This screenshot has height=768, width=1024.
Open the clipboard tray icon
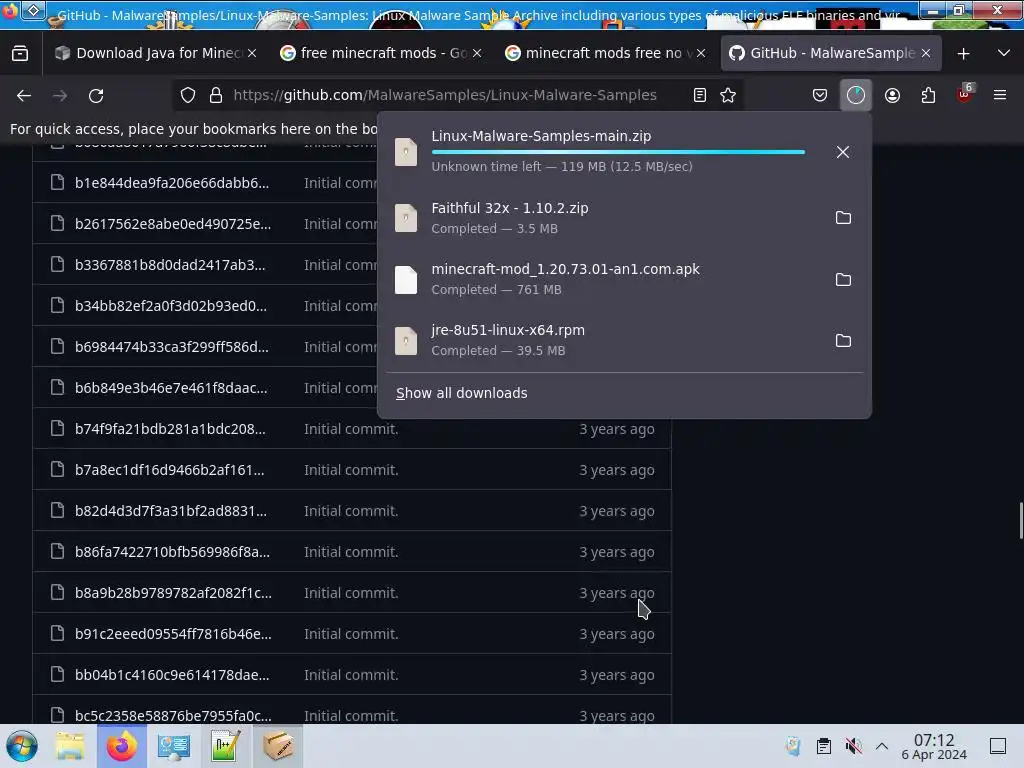824,746
